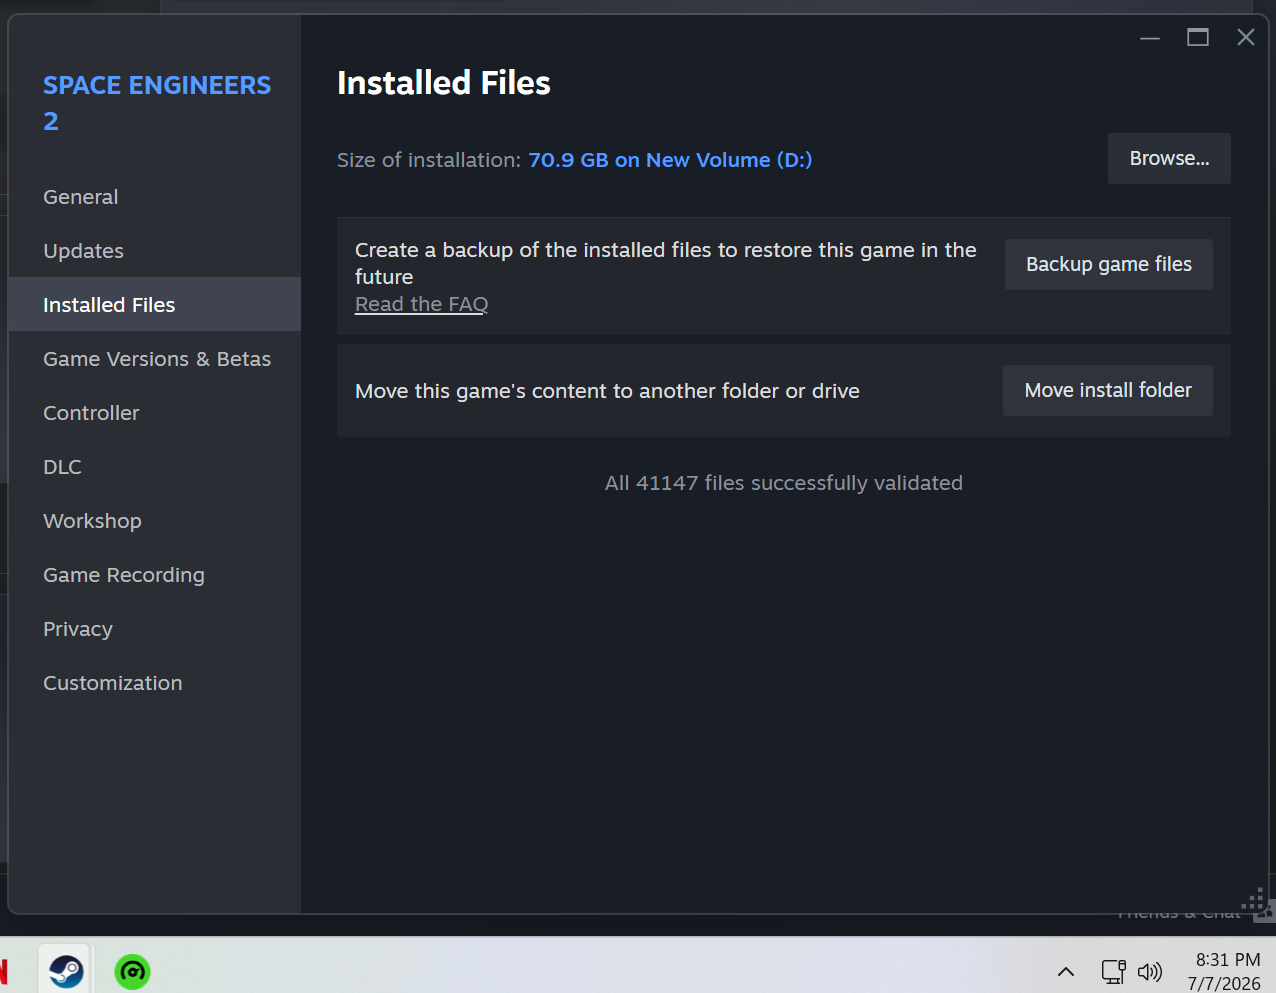Click the SPACE ENGINEERS 2 title

coord(157,103)
